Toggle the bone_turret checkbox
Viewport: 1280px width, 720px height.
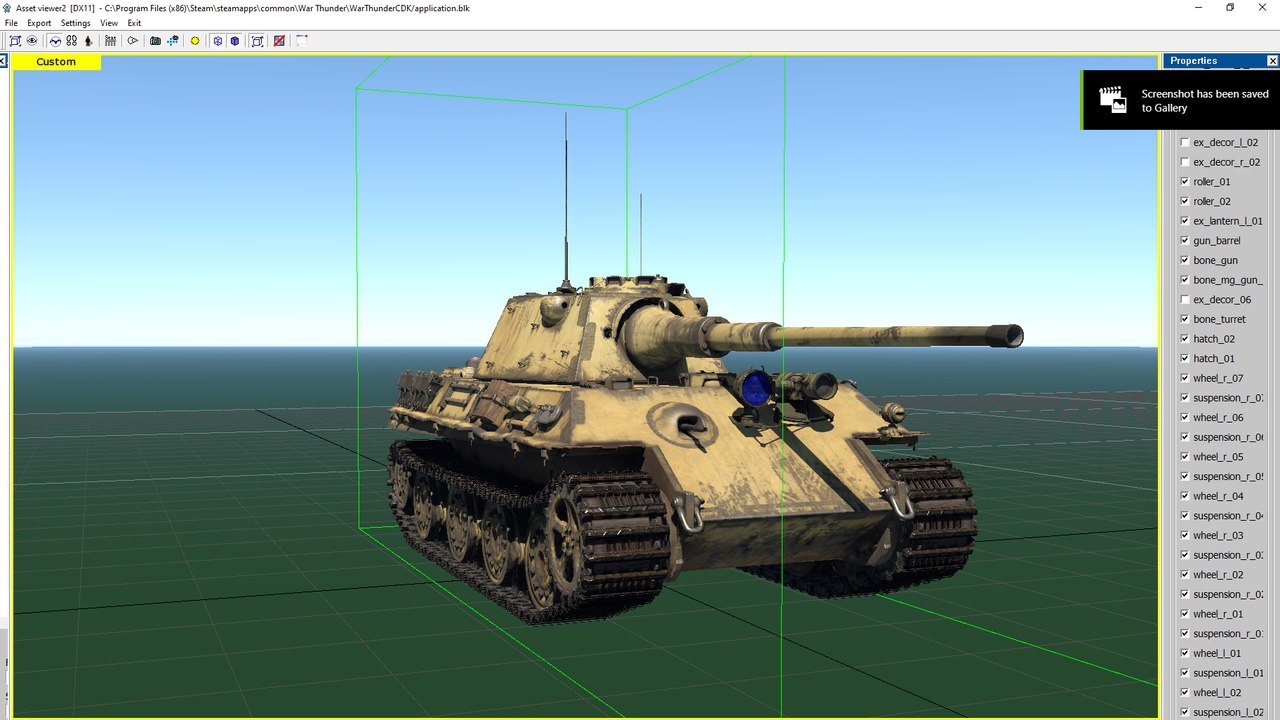click(x=1185, y=319)
